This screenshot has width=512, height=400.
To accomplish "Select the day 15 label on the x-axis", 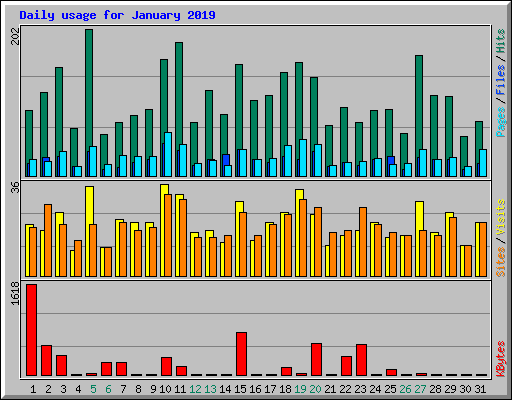I will 240,389.
